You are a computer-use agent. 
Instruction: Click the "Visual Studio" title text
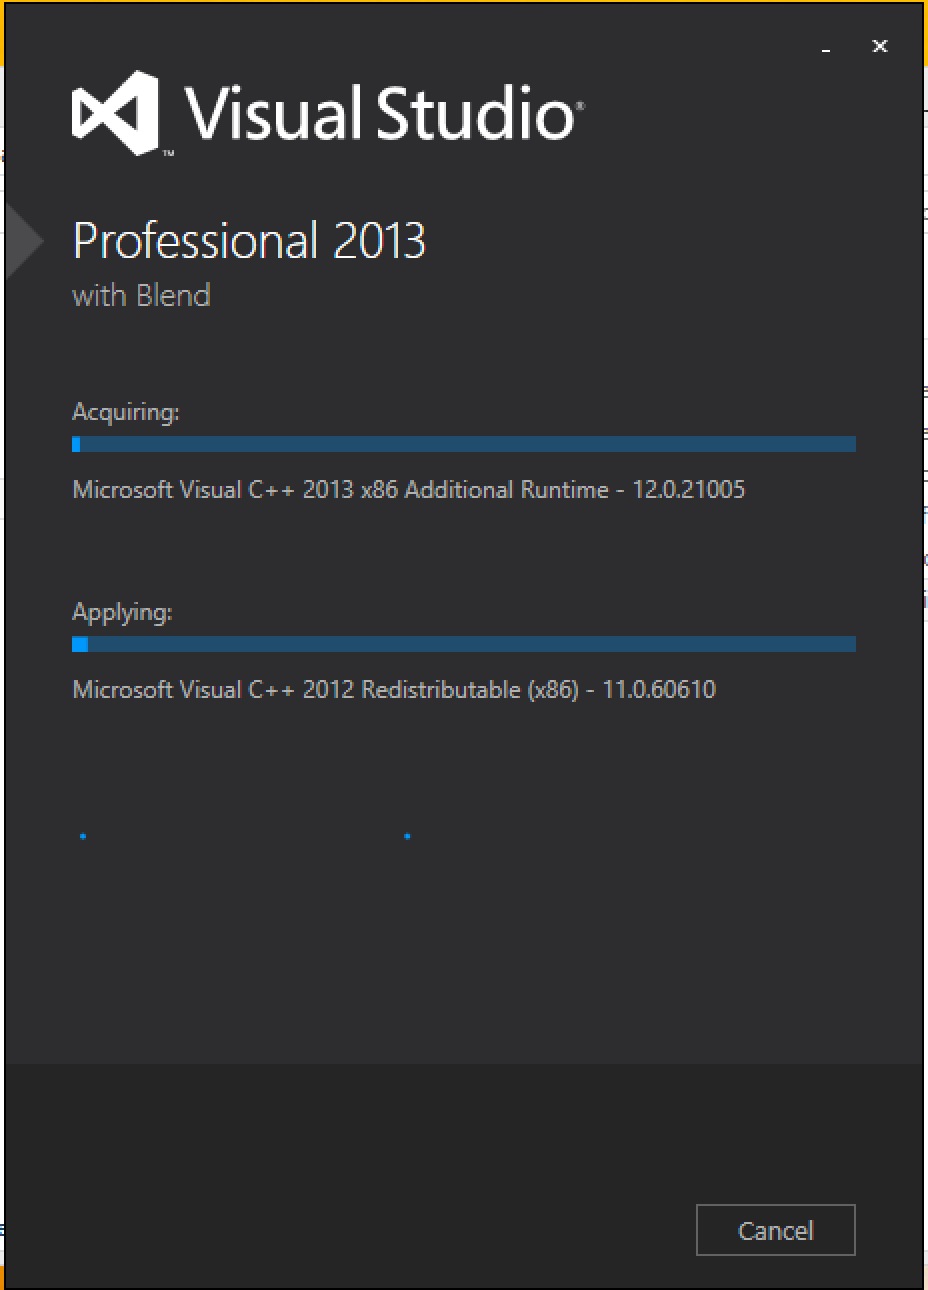click(x=380, y=112)
